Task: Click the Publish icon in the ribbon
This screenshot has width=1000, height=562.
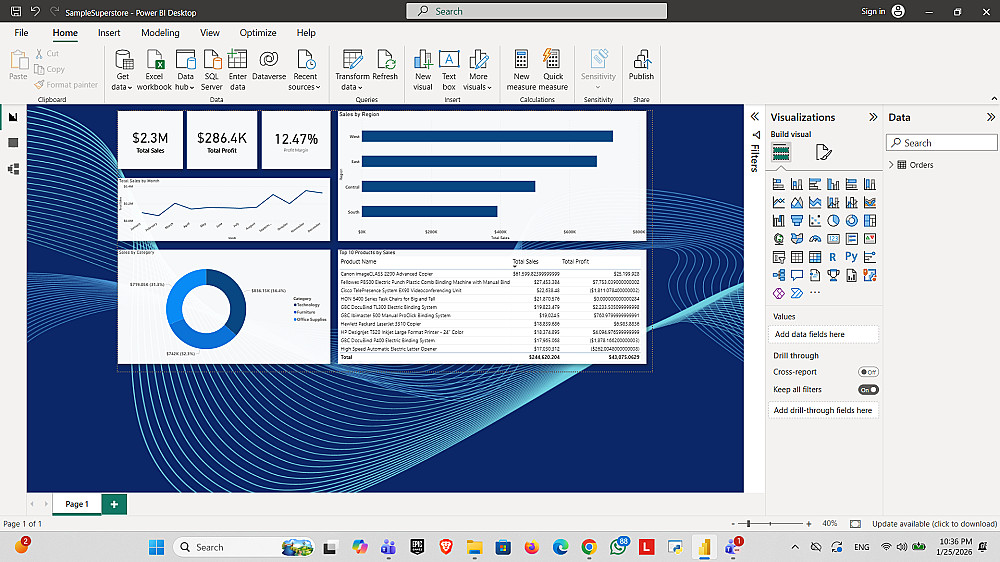Action: pyautogui.click(x=641, y=64)
